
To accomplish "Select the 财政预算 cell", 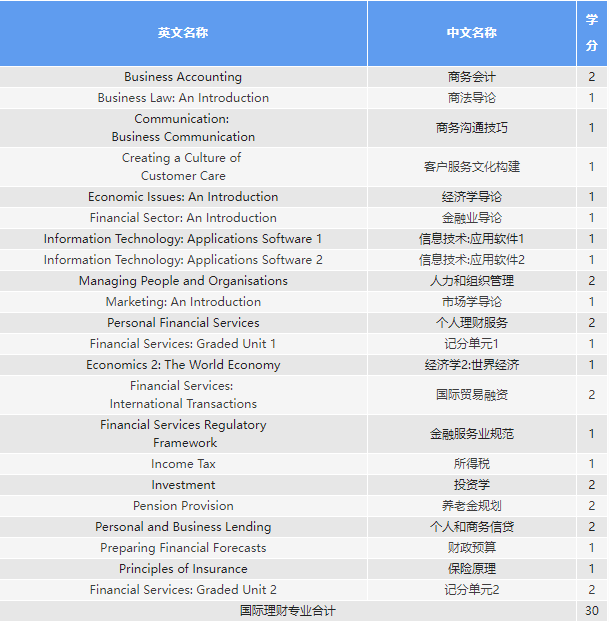I will [x=472, y=548].
